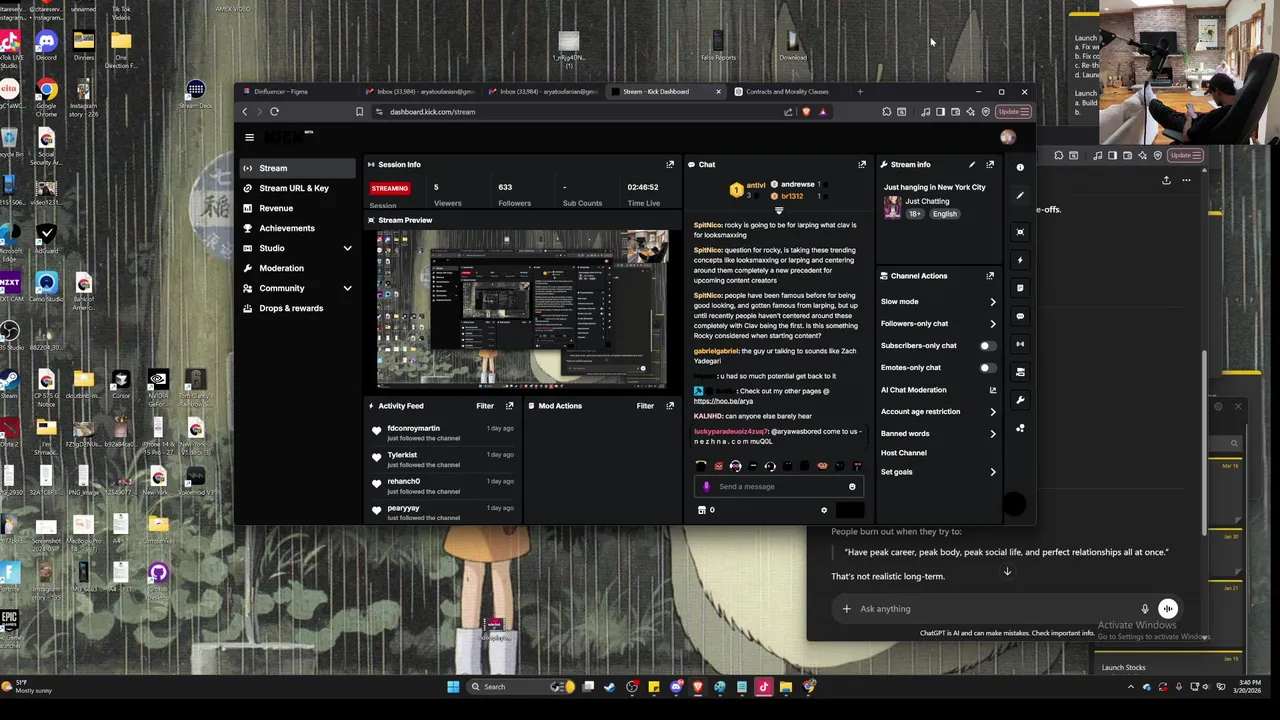Image resolution: width=1280 pixels, height=720 pixels.
Task: Pop out the Chat panel
Action: [862, 164]
